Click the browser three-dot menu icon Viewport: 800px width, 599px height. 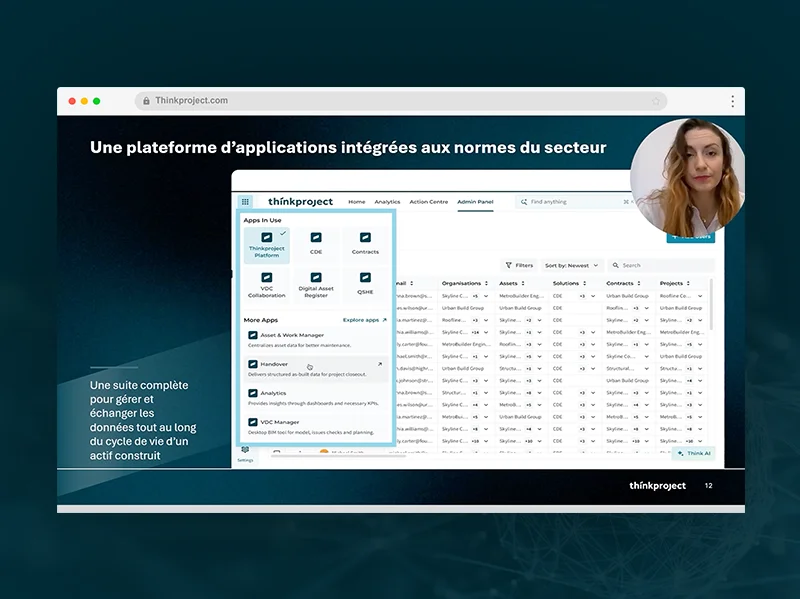[732, 101]
